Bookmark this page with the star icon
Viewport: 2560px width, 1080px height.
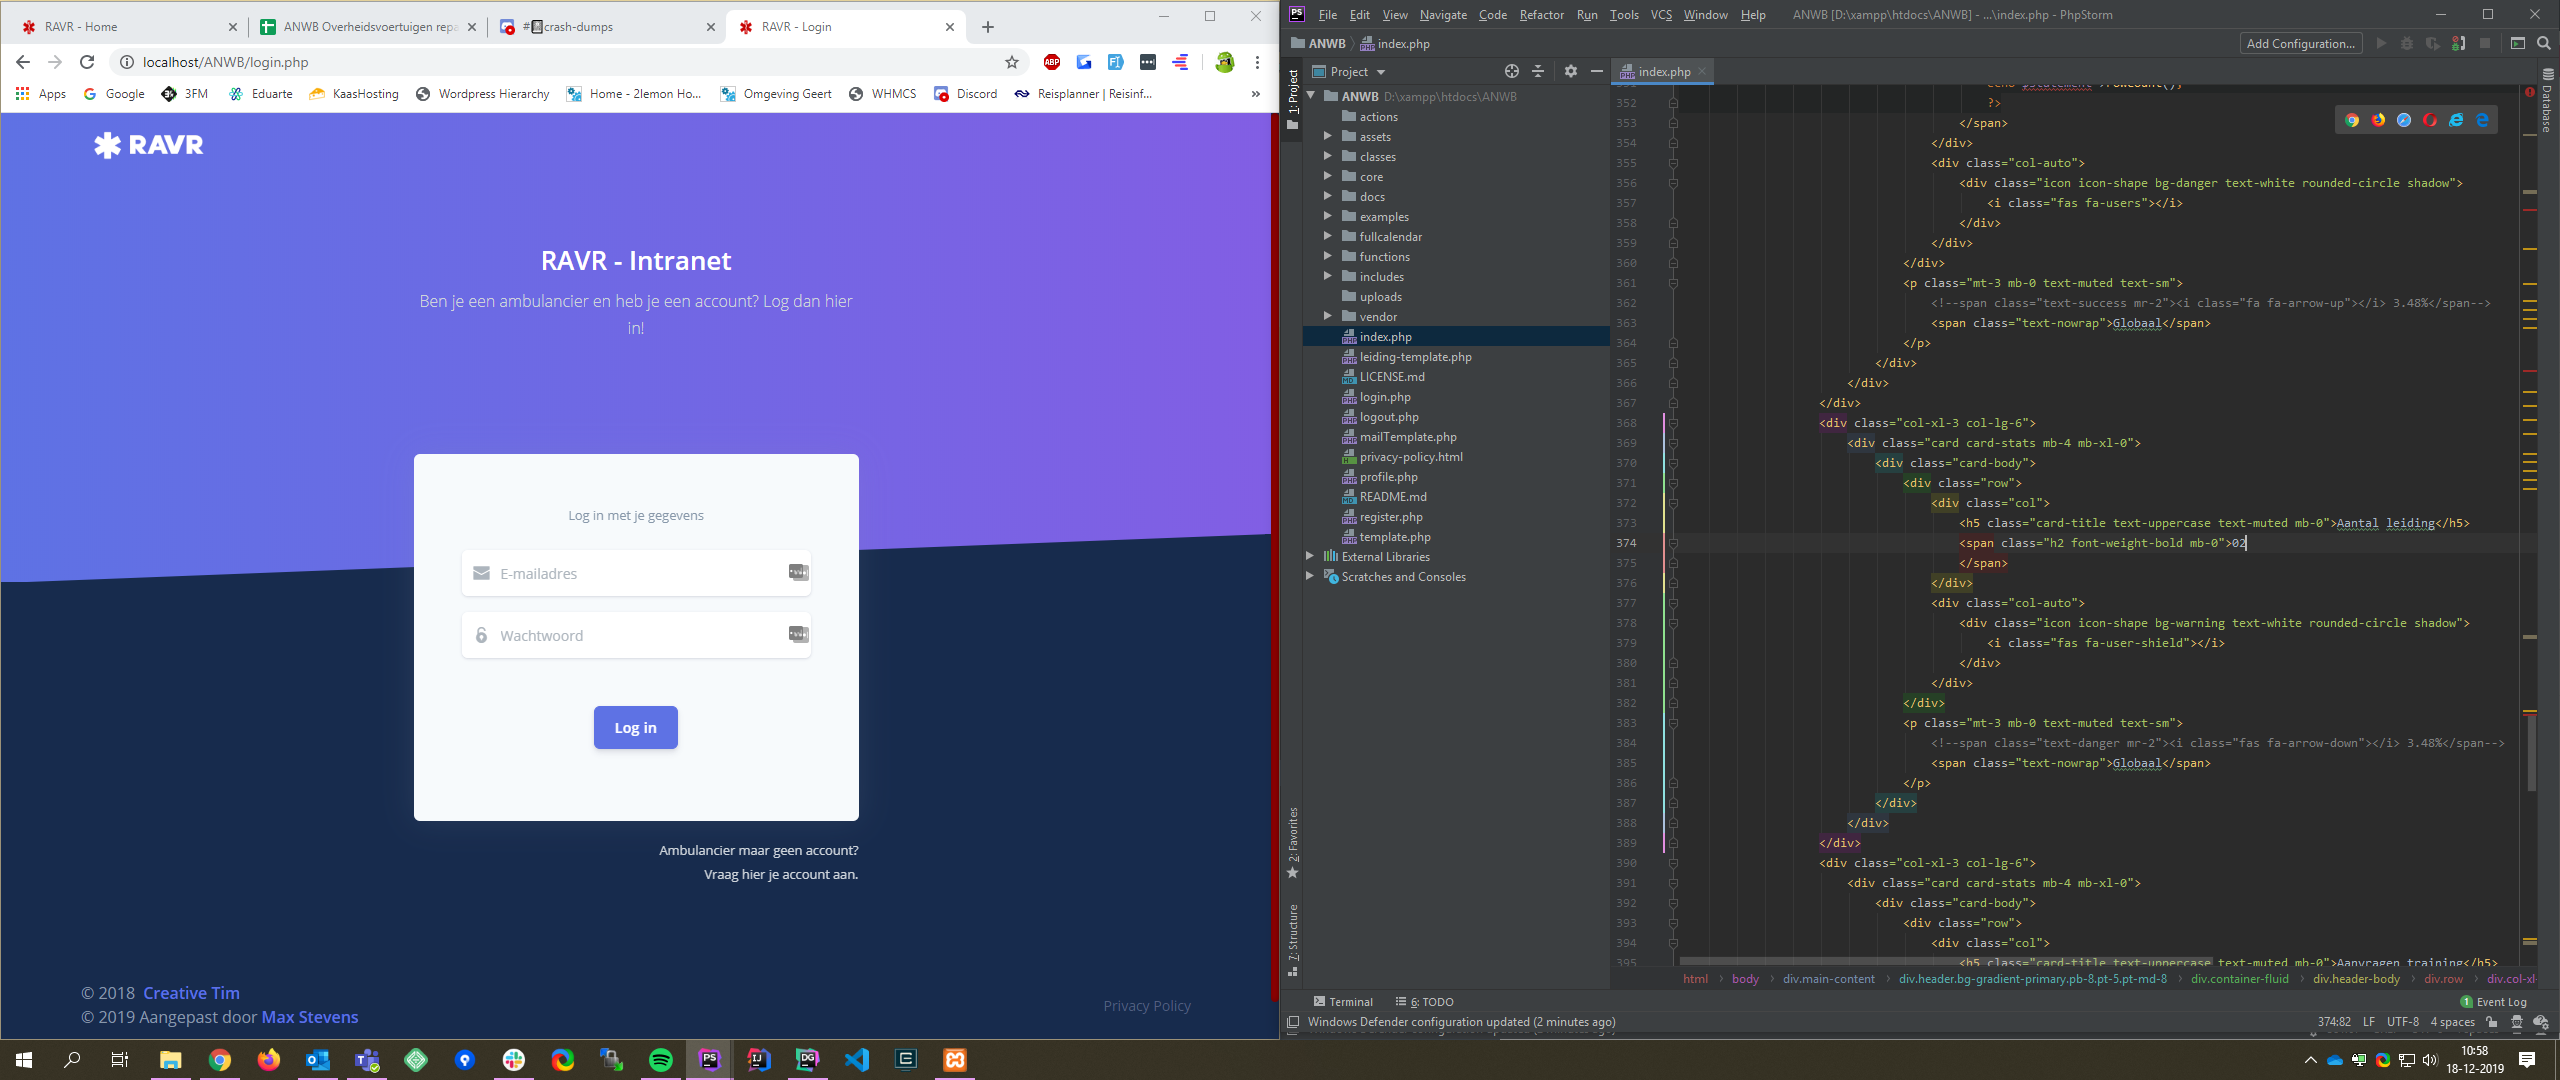(1012, 62)
